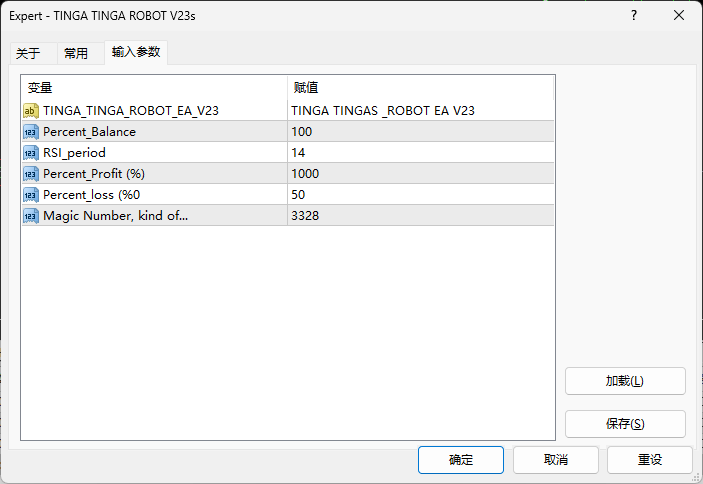
Task: Confirm settings with the 确定 button
Action: [x=461, y=460]
